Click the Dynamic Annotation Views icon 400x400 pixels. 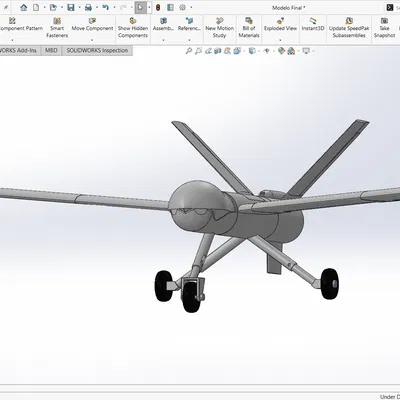coord(227,51)
